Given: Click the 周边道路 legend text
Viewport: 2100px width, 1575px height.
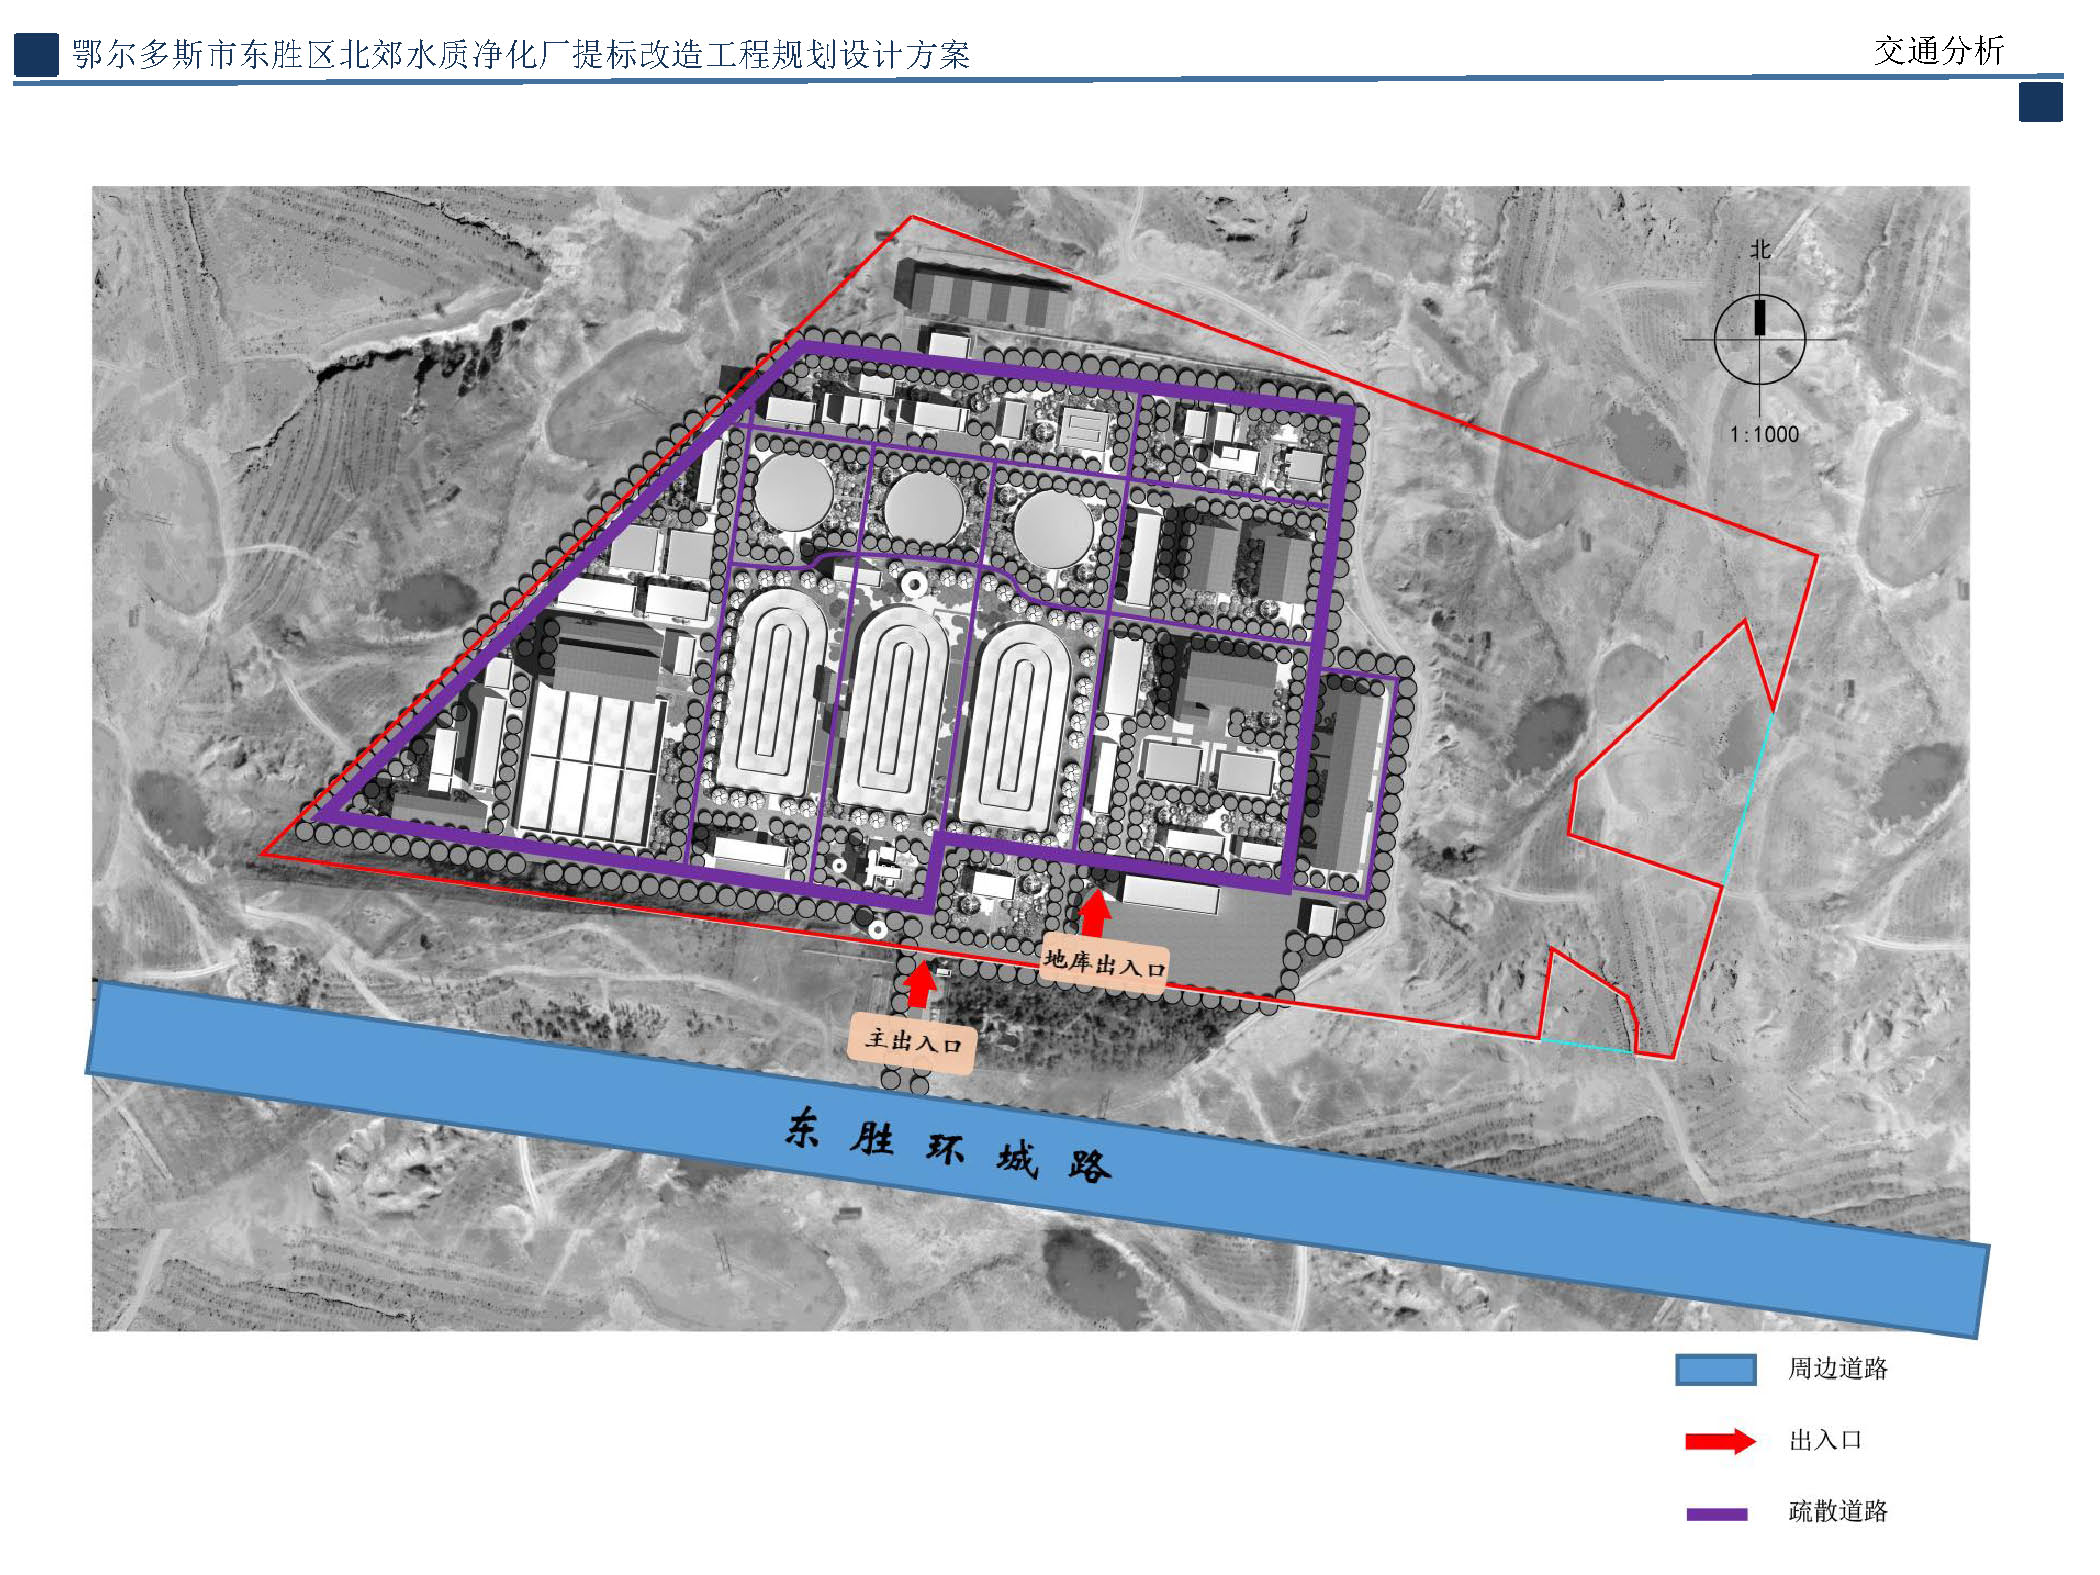Looking at the screenshot, I should pos(1837,1368).
